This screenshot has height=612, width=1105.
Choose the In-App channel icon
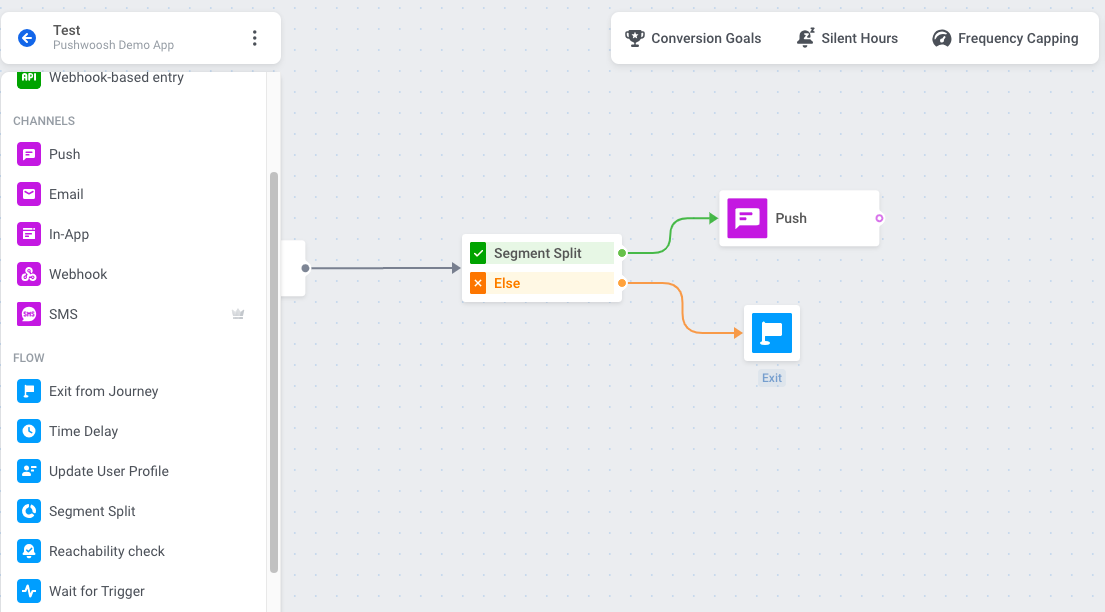29,234
